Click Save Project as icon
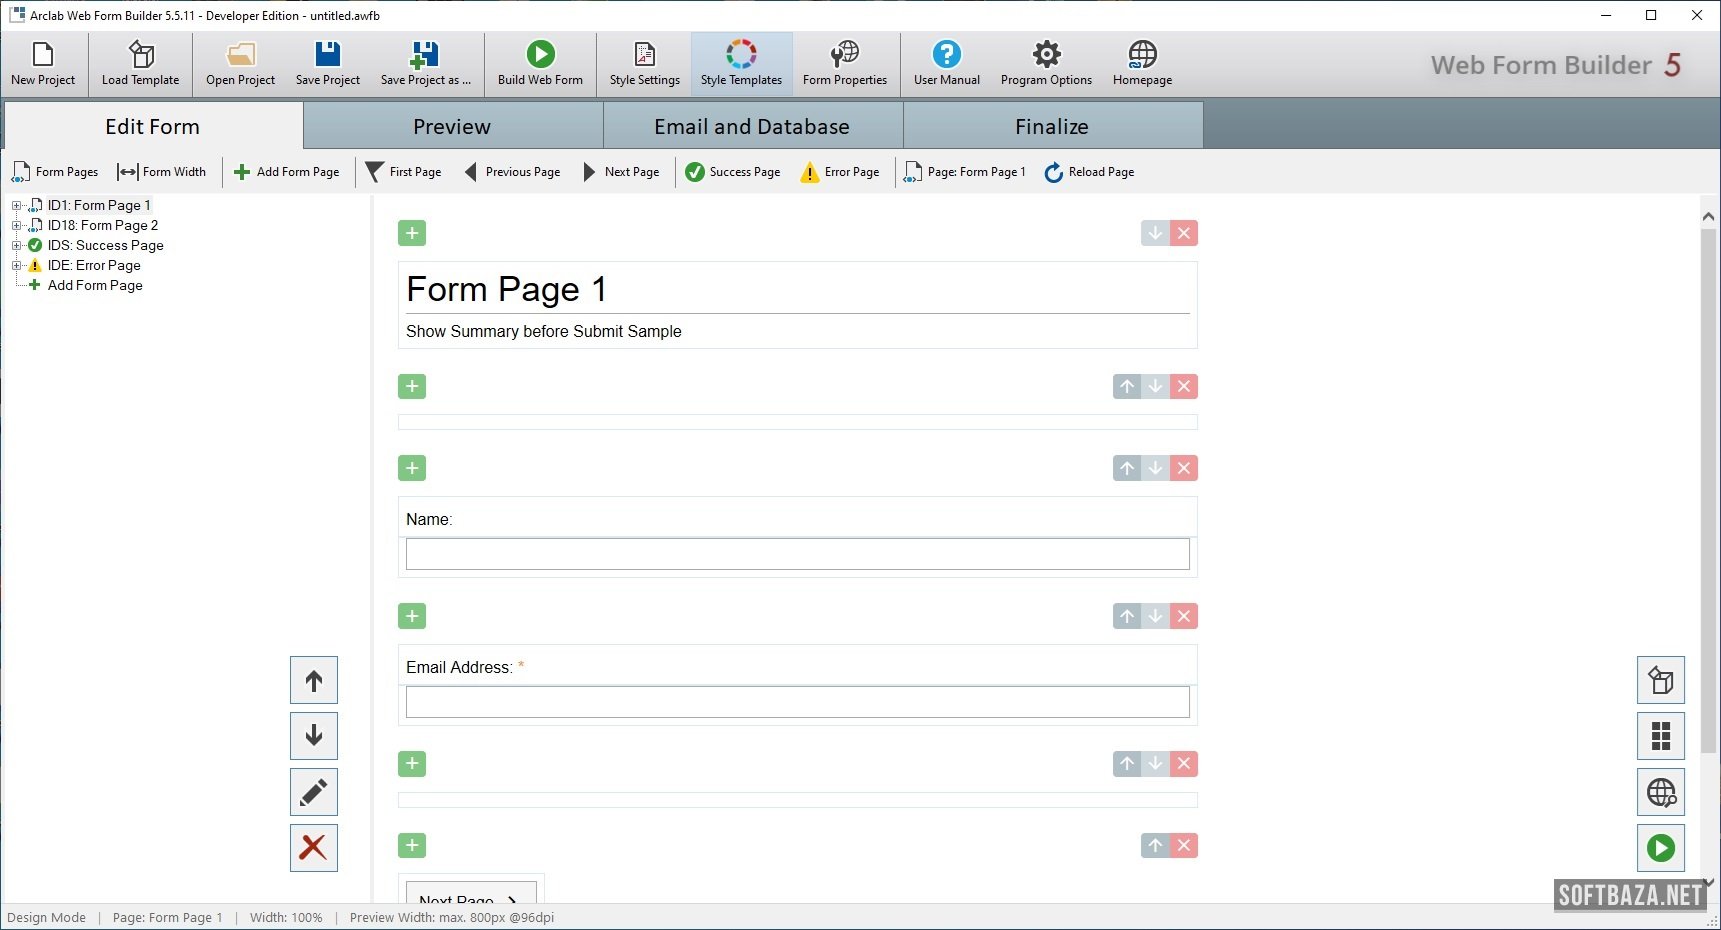 (x=425, y=55)
